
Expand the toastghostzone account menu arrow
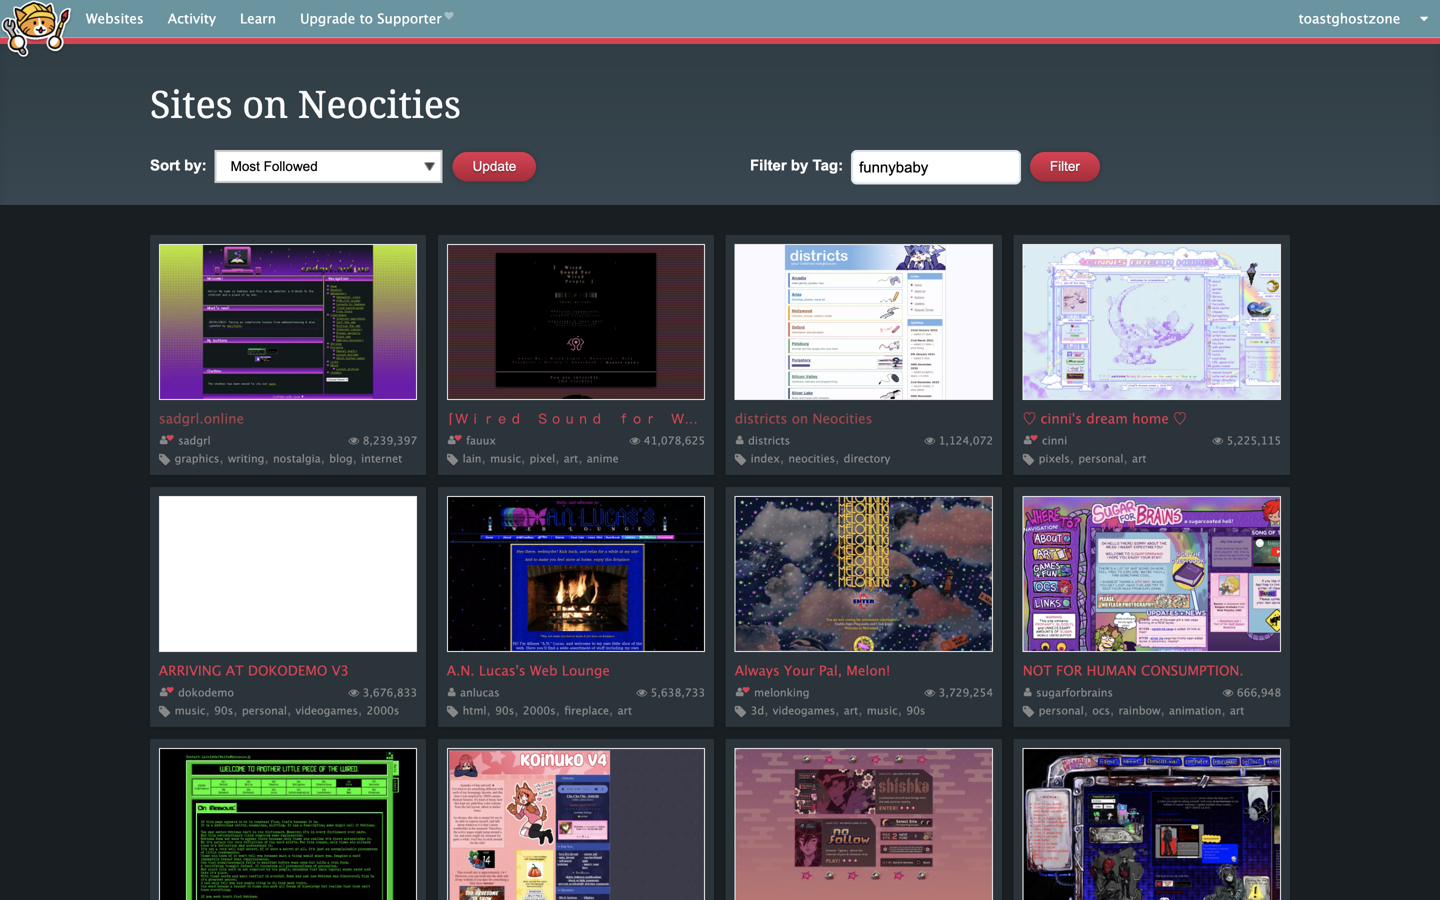1424,19
